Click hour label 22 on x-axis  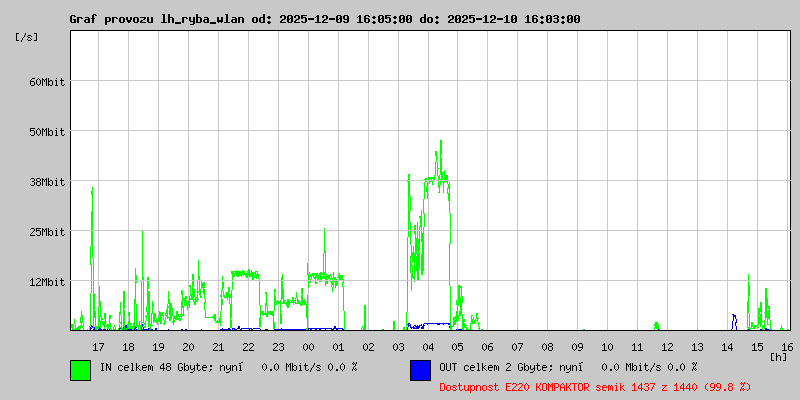coord(248,347)
